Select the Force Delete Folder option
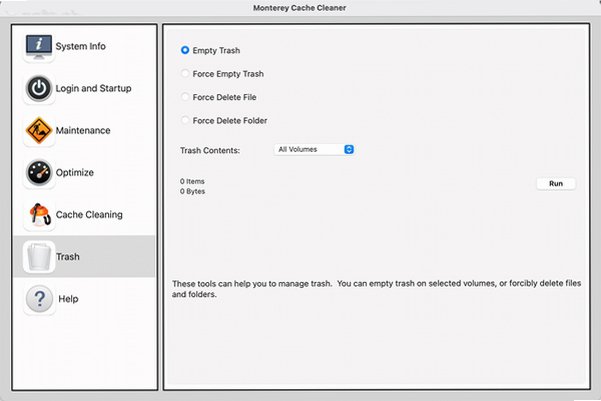Image resolution: width=601 pixels, height=401 pixels. point(185,120)
